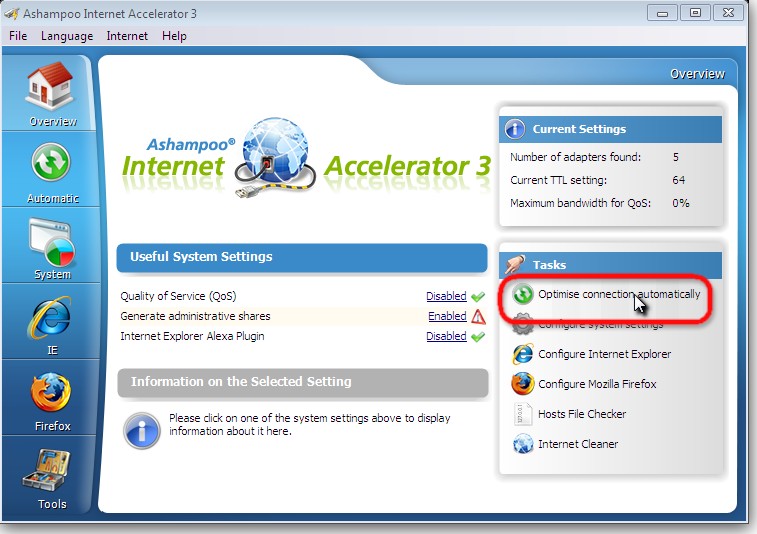Minimize the Ashampoo window
Screen dimensions: 757x534
(x=662, y=13)
